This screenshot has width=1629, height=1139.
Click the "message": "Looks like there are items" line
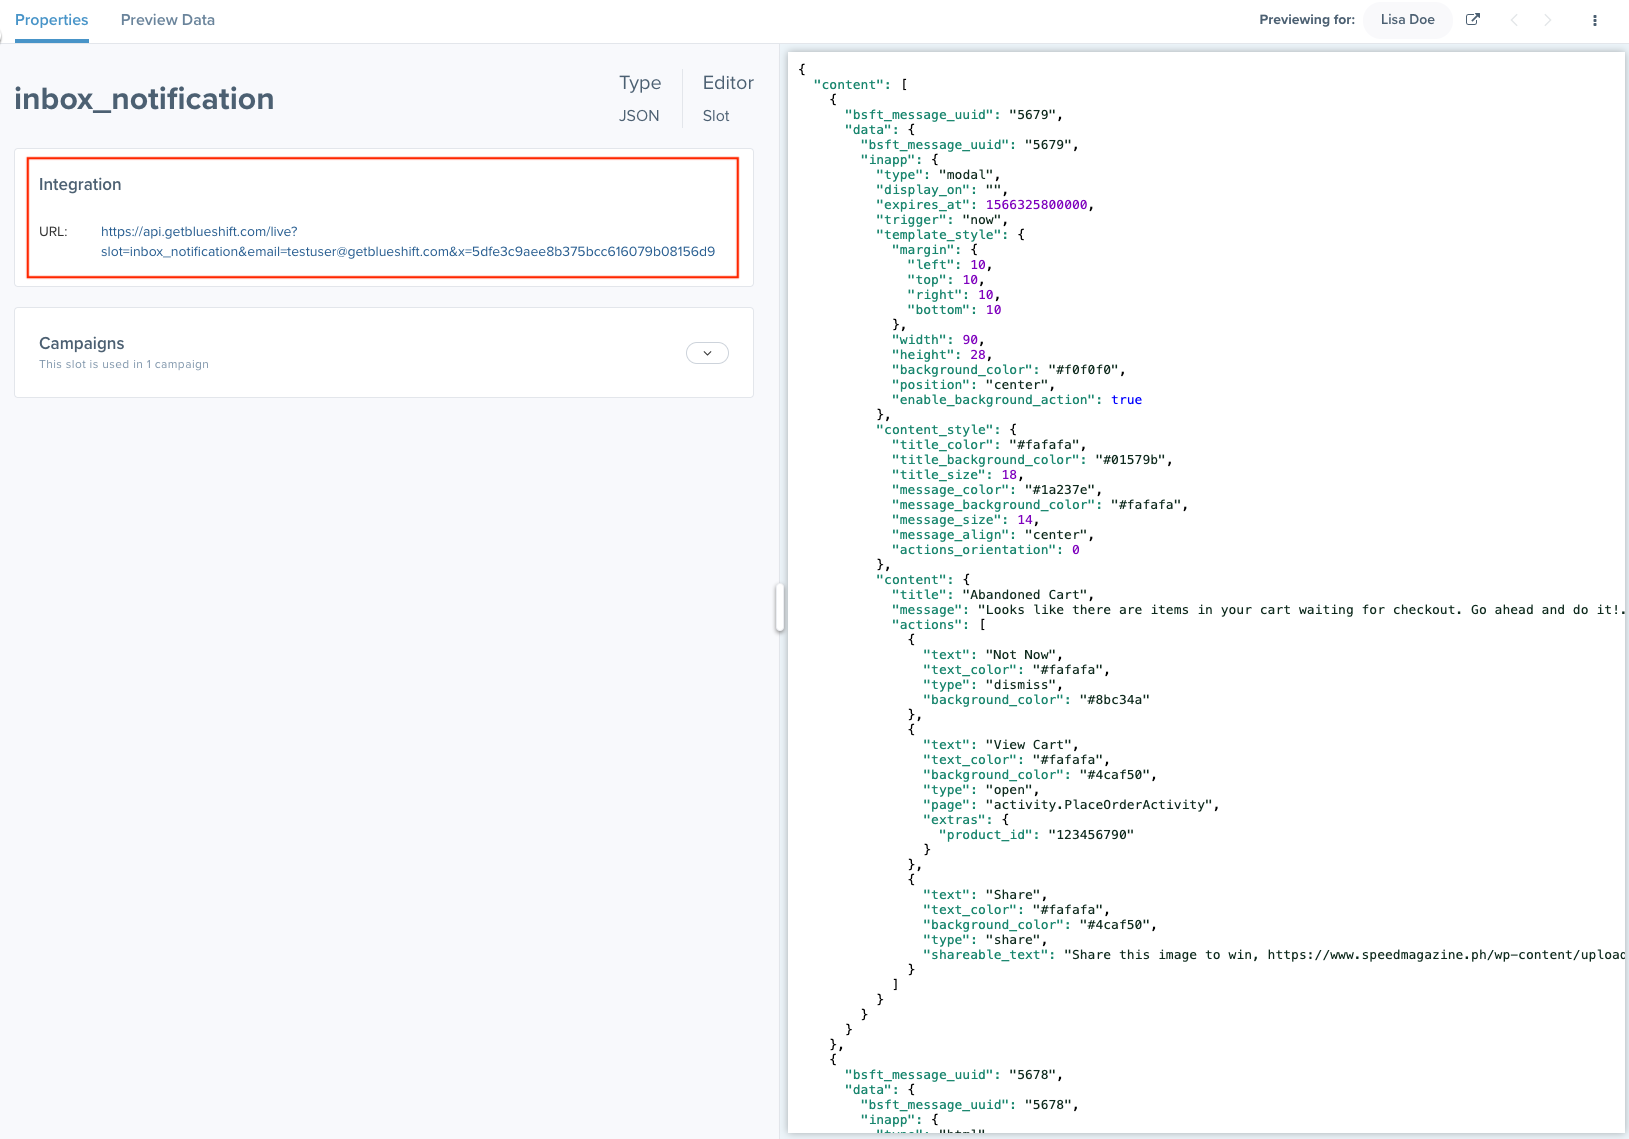(x=1258, y=610)
